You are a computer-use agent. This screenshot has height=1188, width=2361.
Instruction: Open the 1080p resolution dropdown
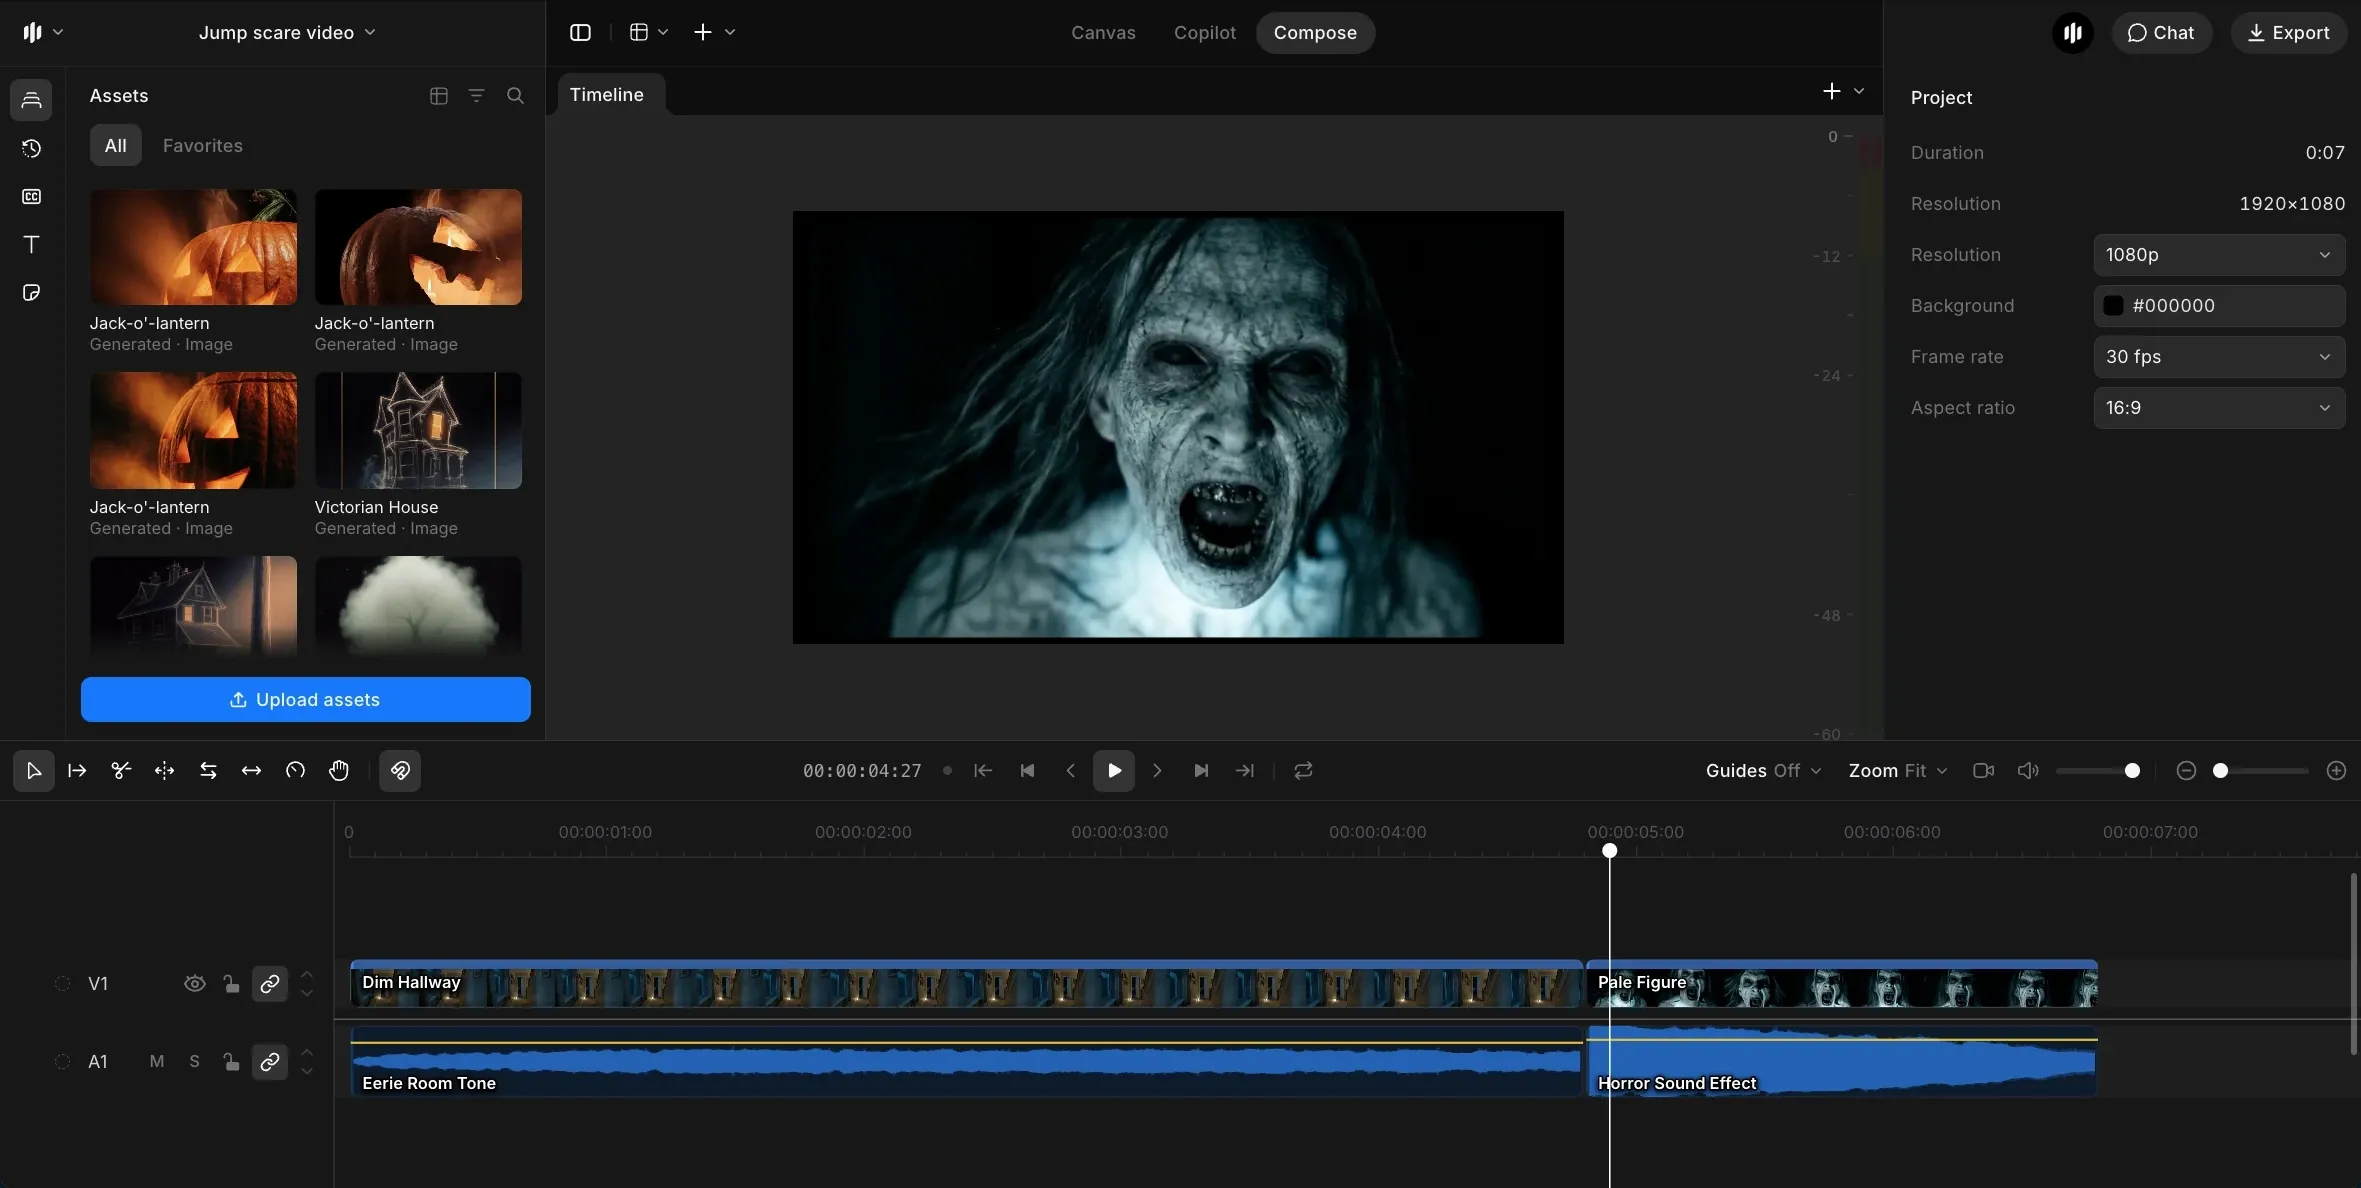pyautogui.click(x=2219, y=254)
